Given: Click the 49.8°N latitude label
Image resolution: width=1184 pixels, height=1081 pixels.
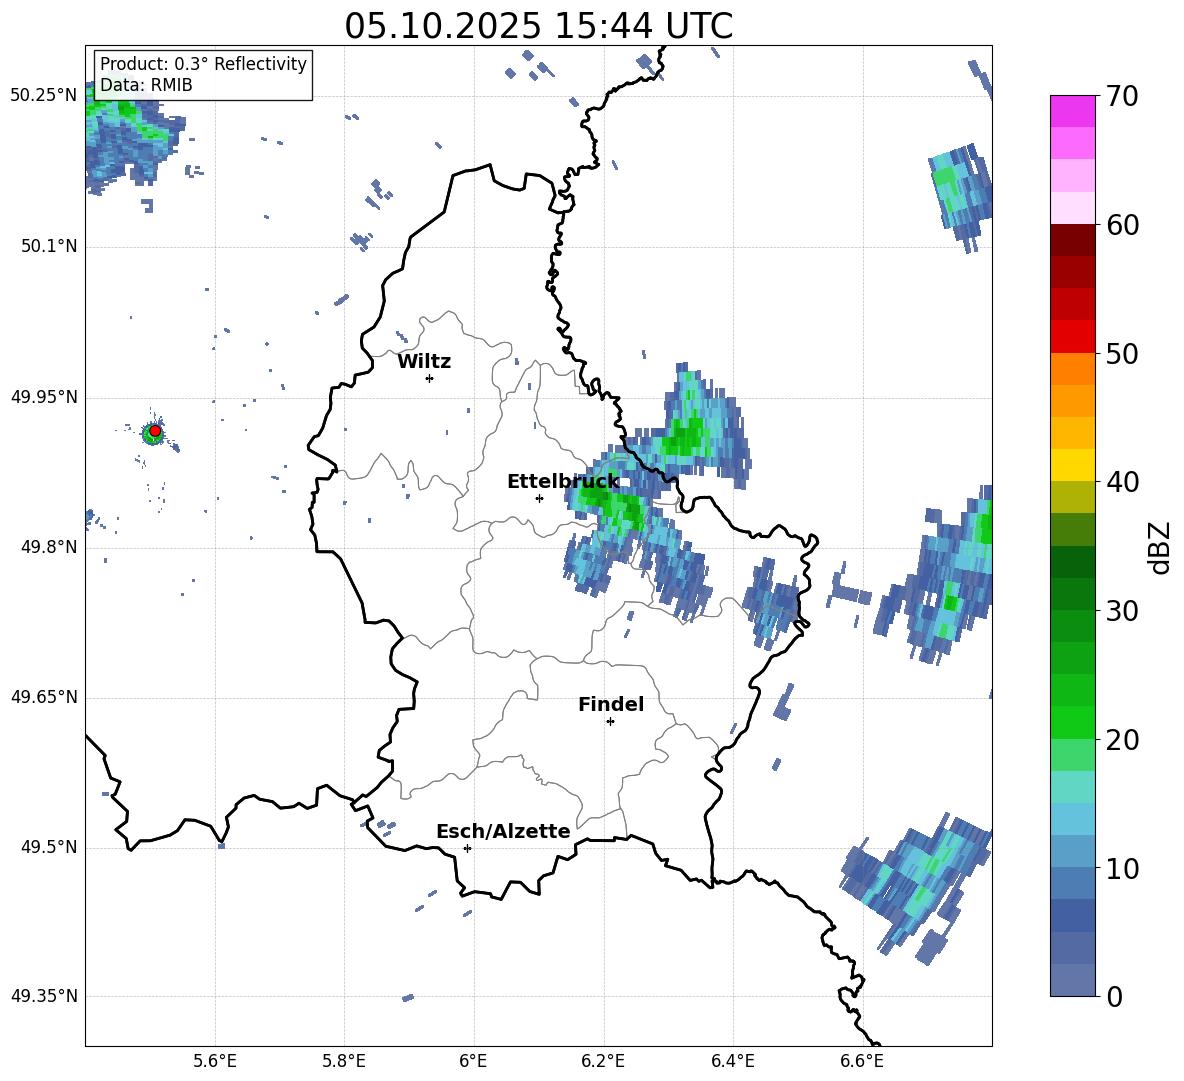Looking at the screenshot, I should click(48, 547).
